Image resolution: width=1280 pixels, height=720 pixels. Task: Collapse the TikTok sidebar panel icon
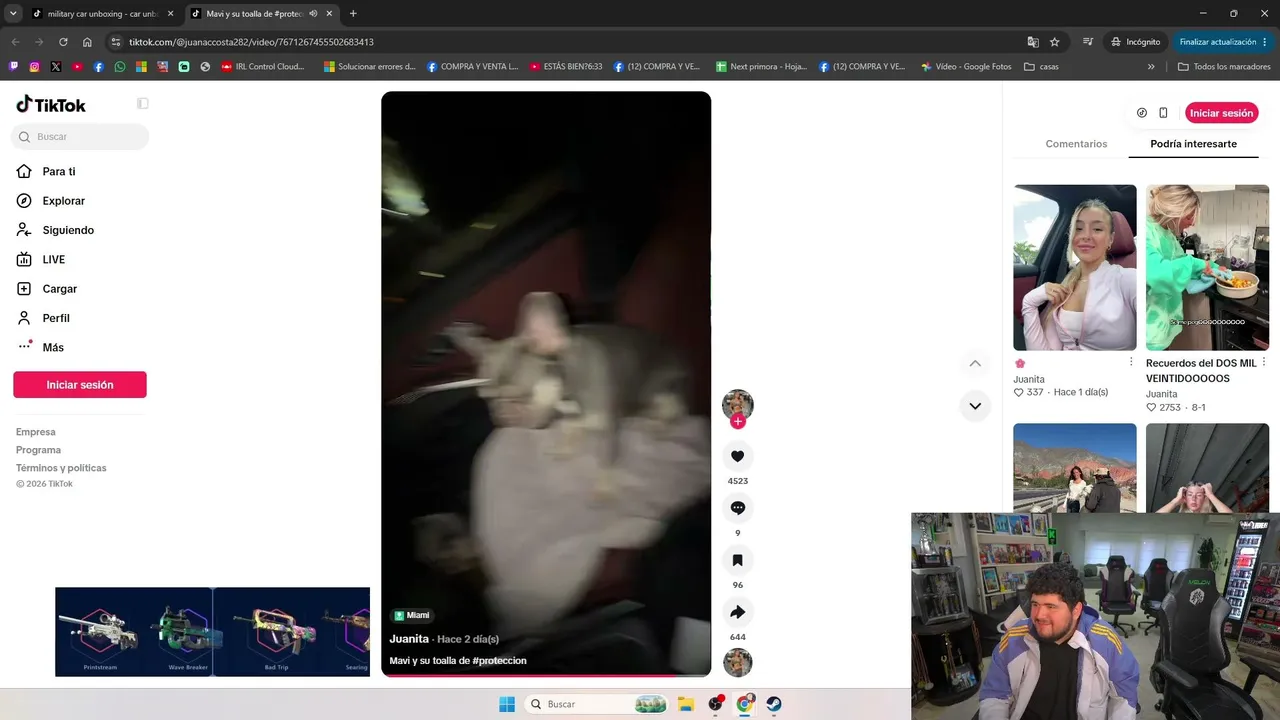point(143,104)
